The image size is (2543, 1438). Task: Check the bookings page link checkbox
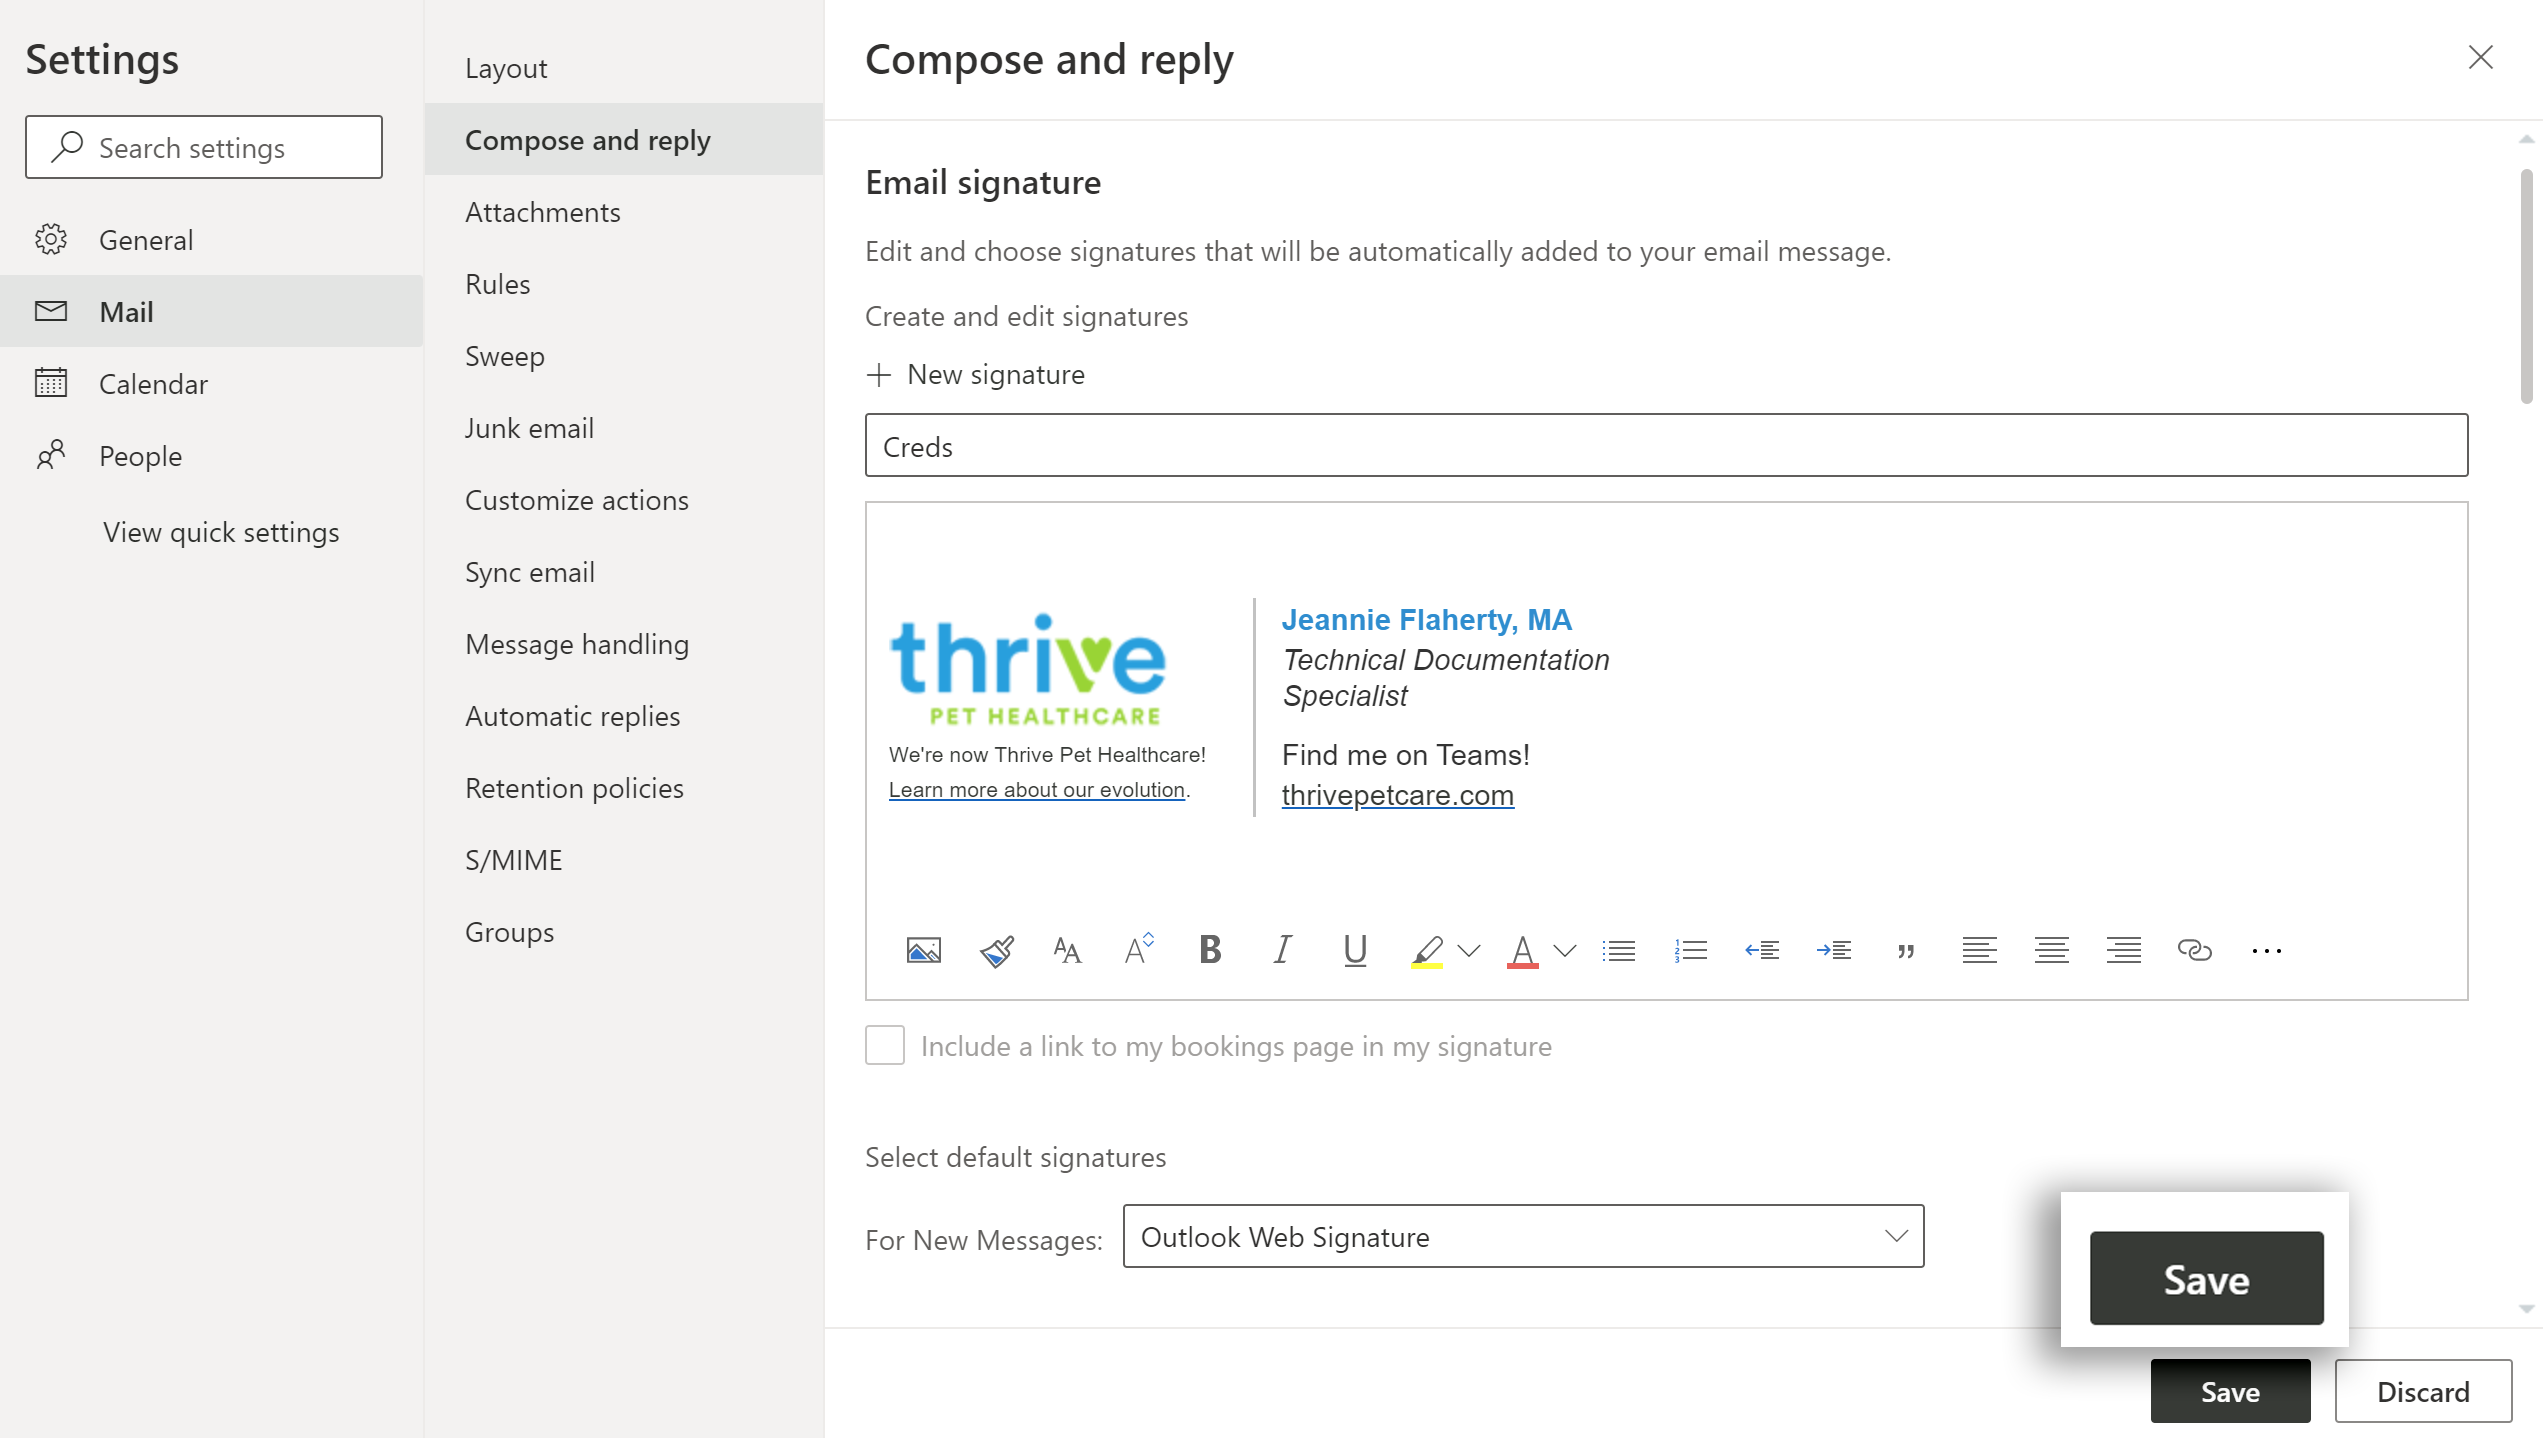click(x=885, y=1045)
